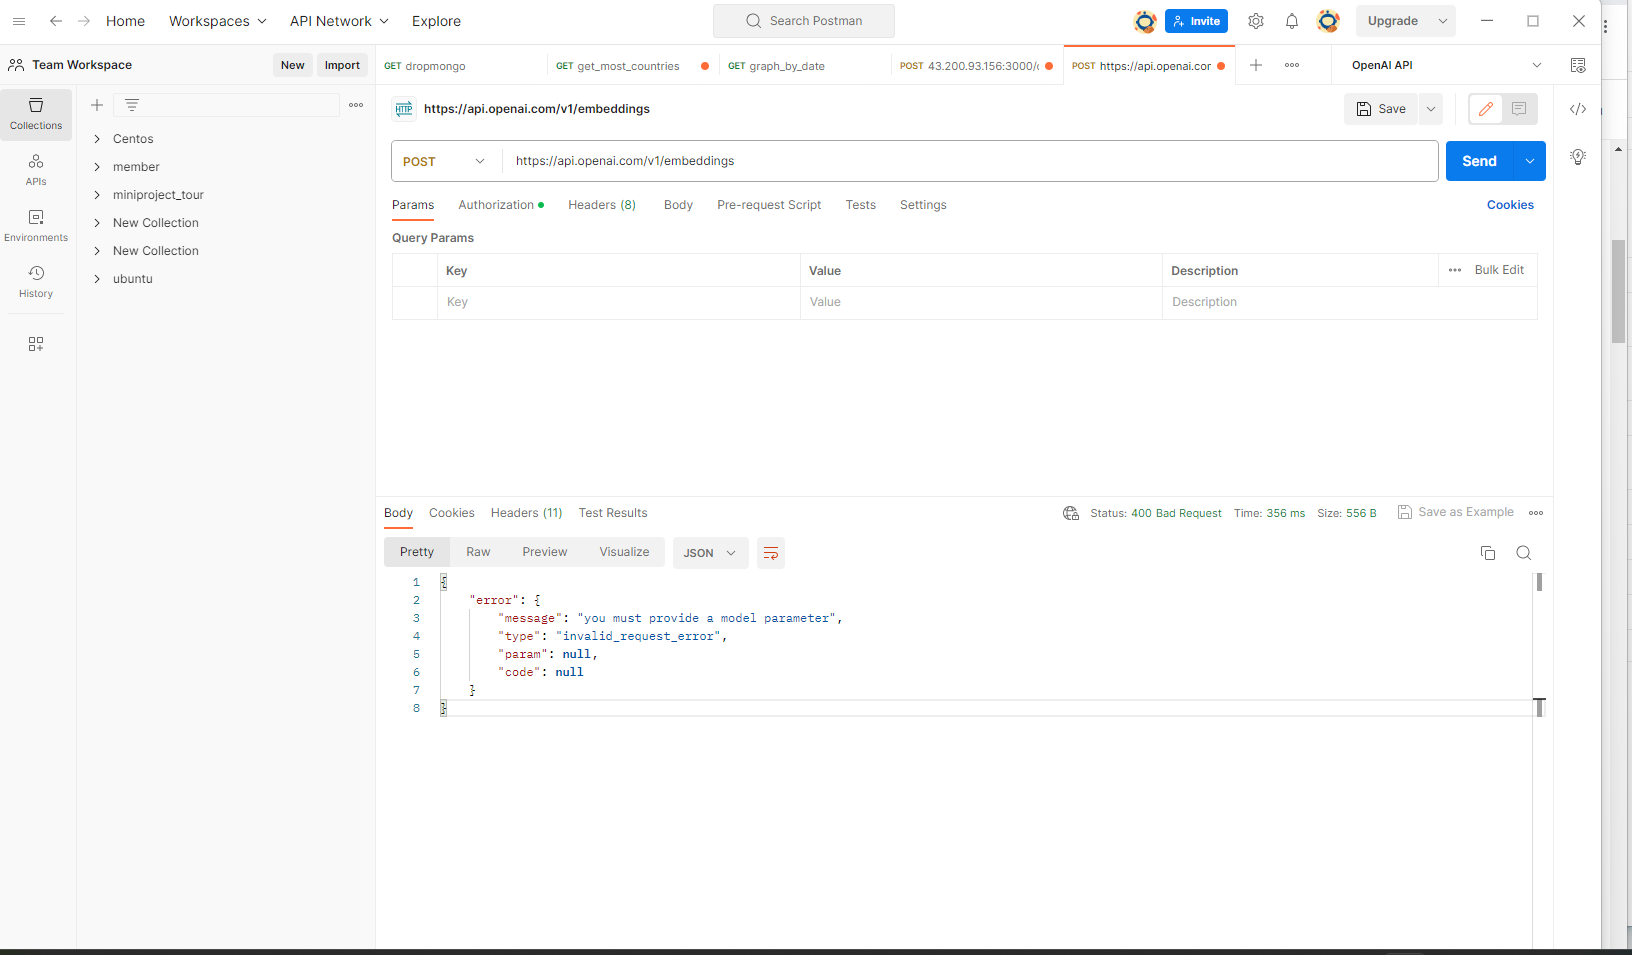Go back with the left arrow icon
Image resolution: width=1632 pixels, height=955 pixels.
point(56,21)
